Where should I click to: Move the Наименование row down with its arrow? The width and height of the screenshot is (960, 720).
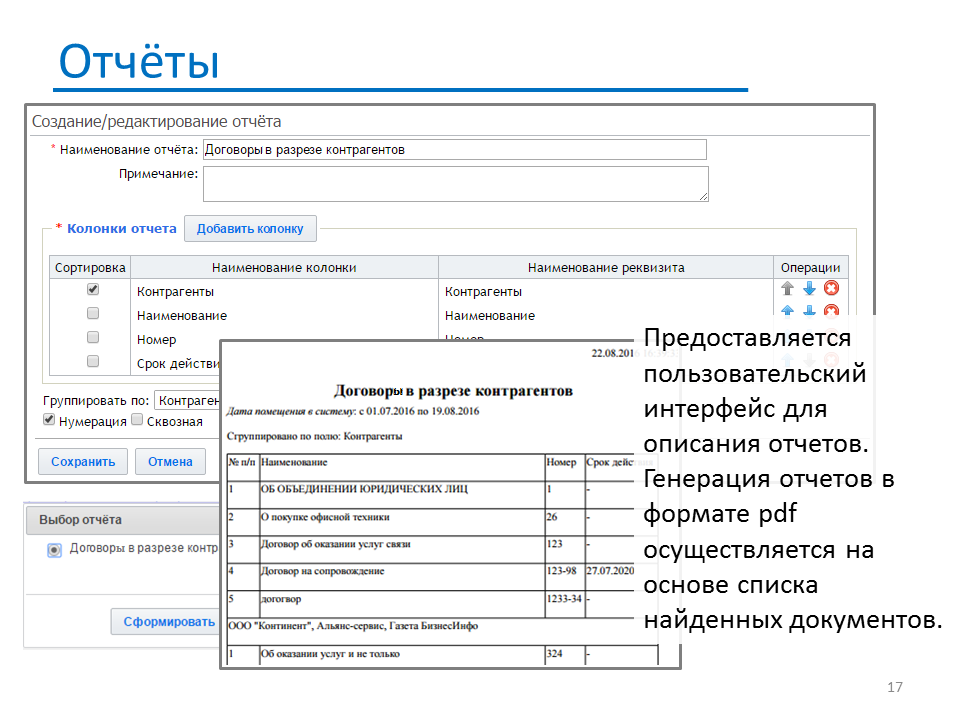[x=809, y=310]
